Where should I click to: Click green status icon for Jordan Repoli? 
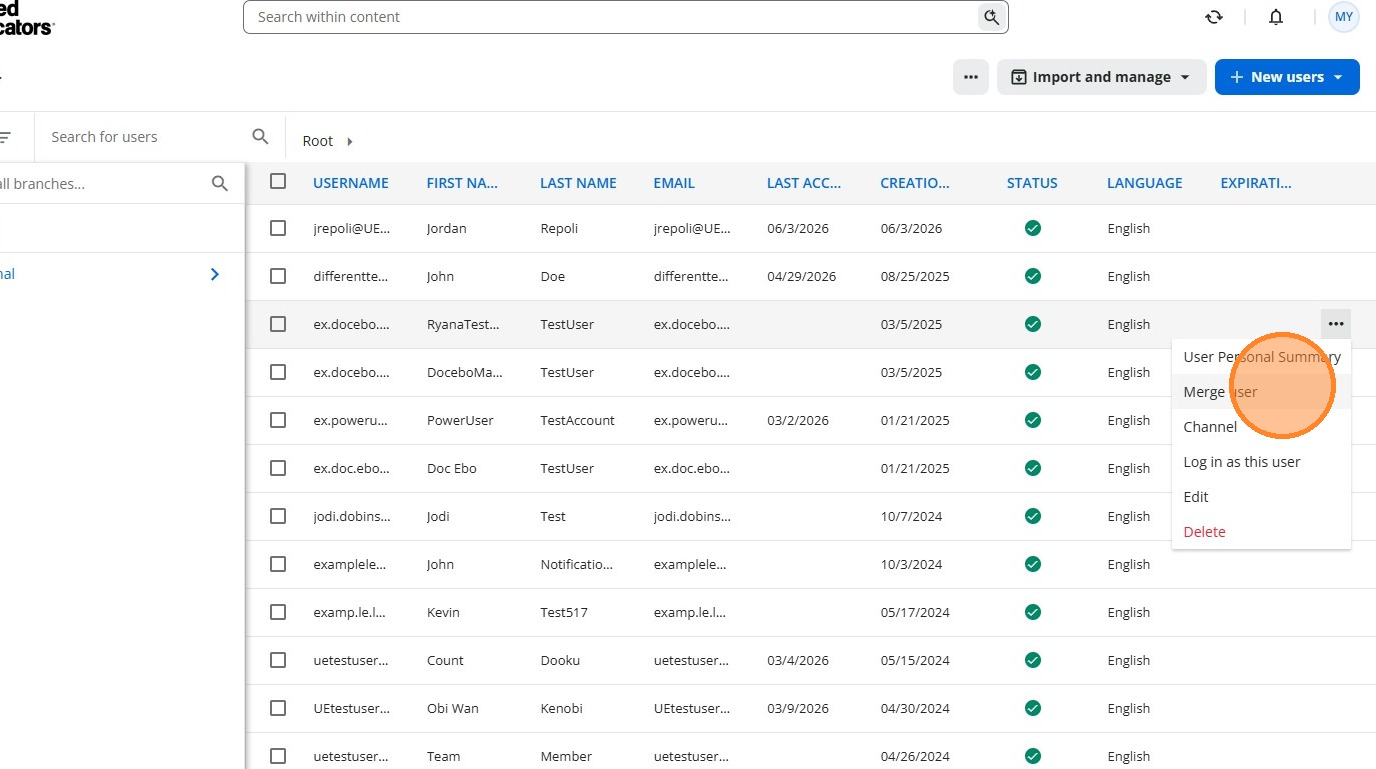[1033, 228]
